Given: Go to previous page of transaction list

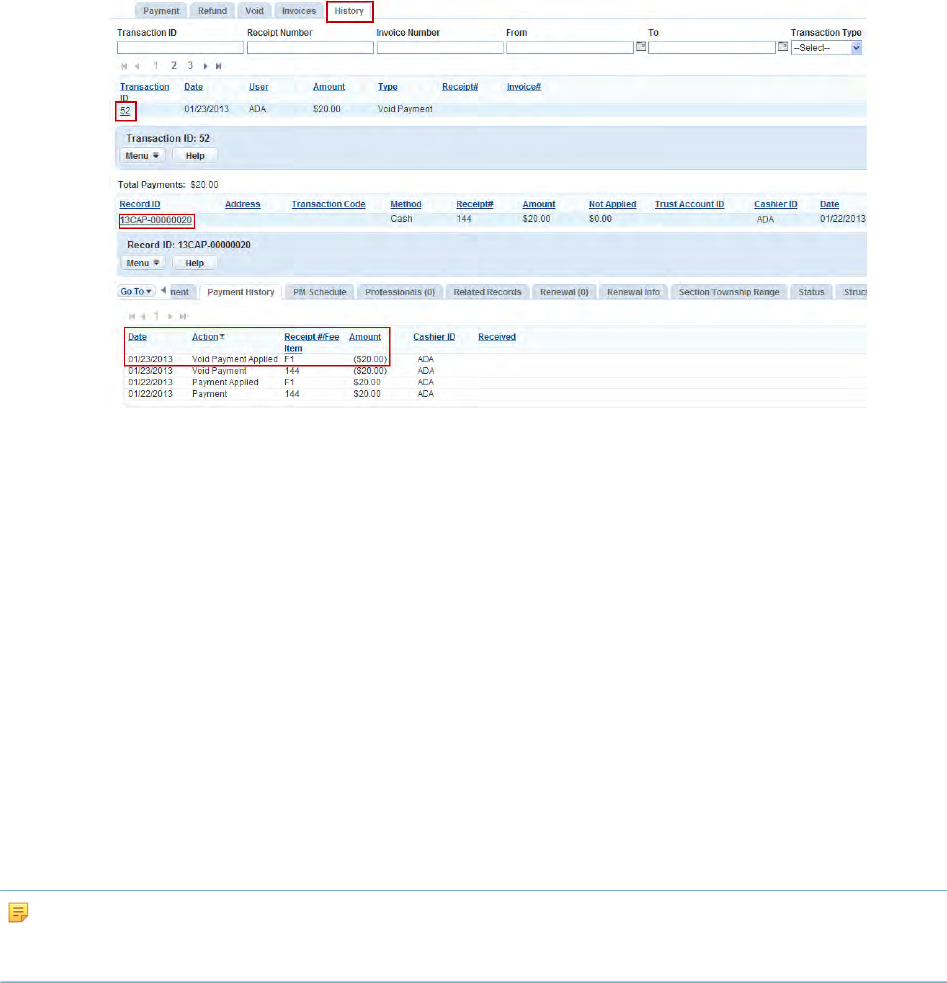Looking at the screenshot, I should click(x=137, y=66).
